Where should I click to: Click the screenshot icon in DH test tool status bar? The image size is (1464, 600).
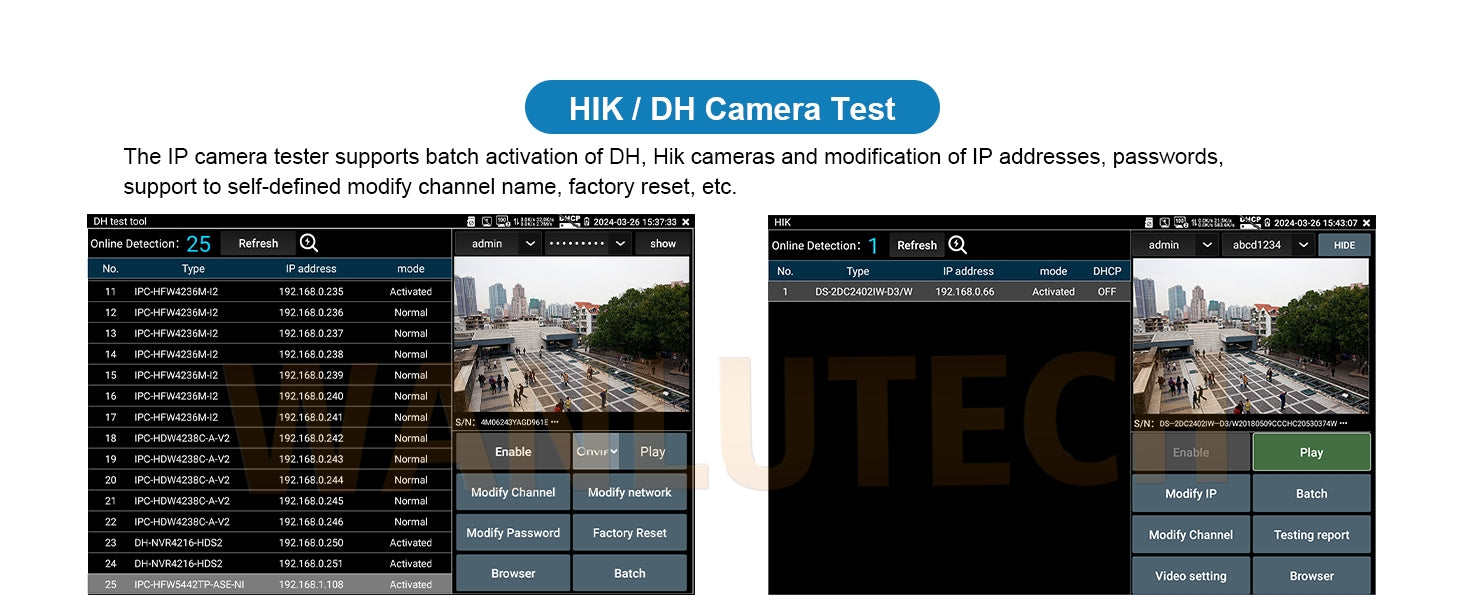click(x=486, y=222)
